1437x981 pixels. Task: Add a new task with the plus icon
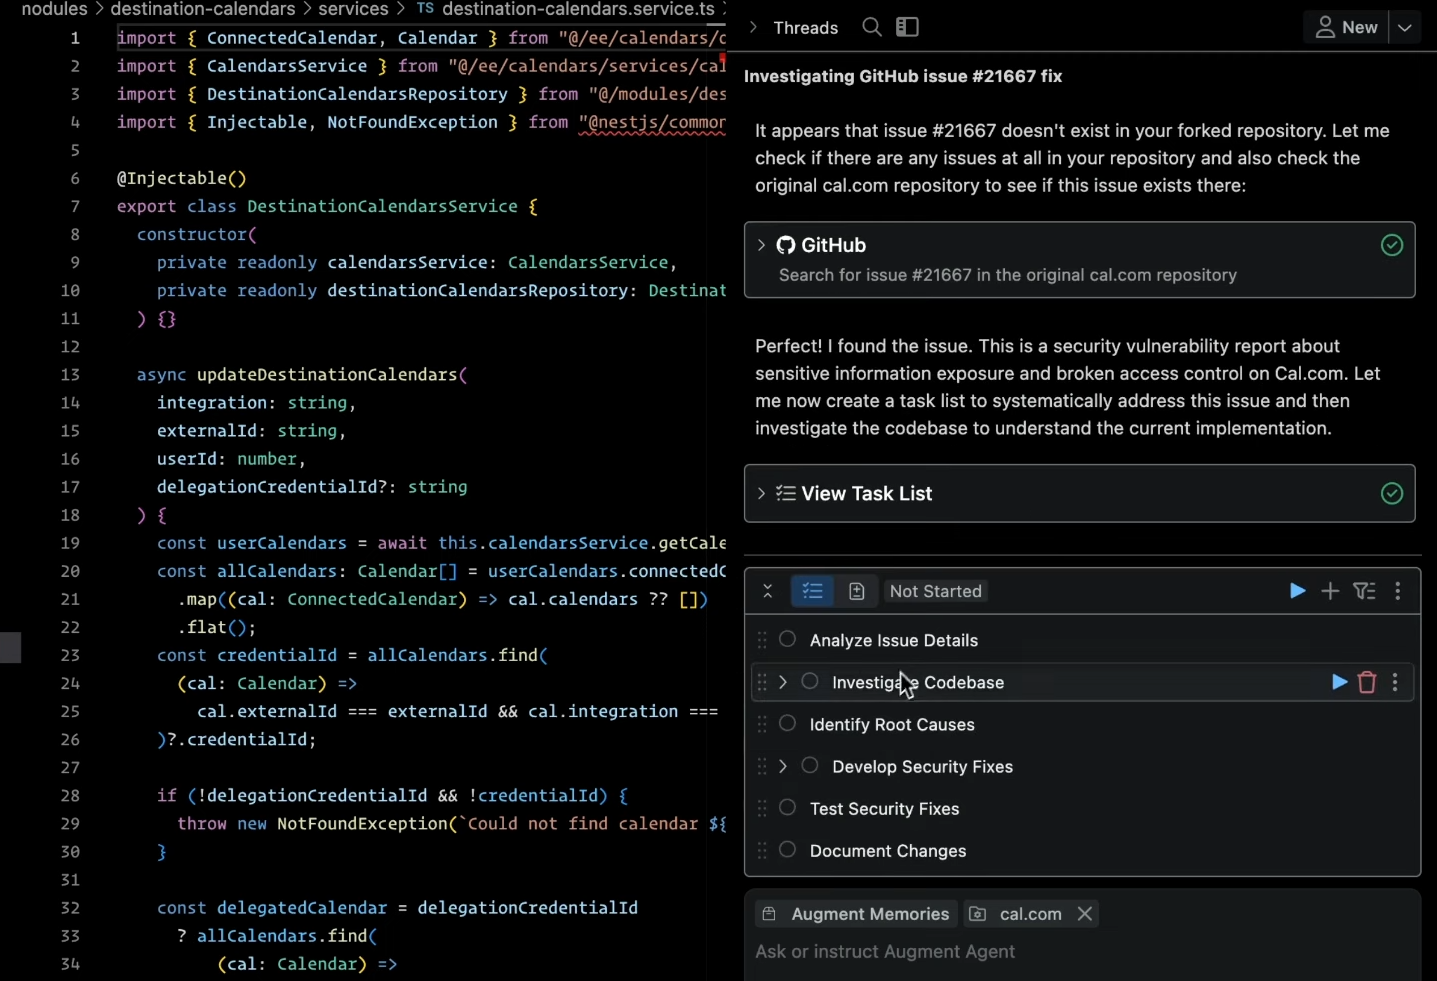coord(1330,591)
